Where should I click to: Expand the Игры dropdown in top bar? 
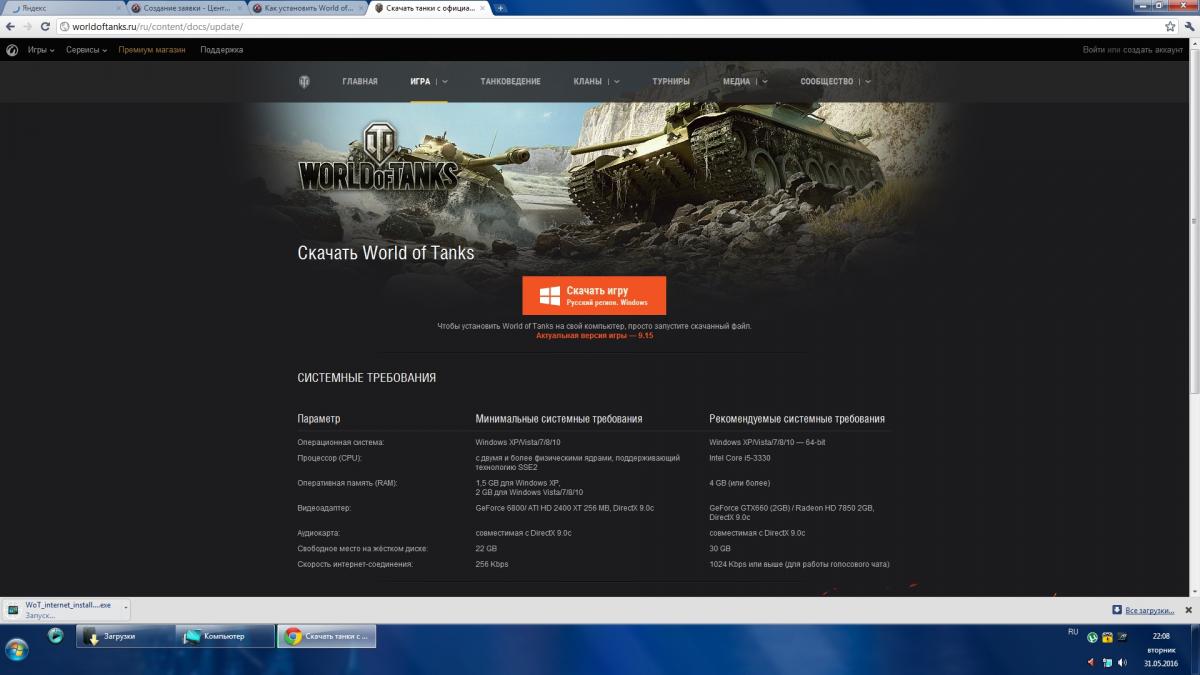click(40, 50)
